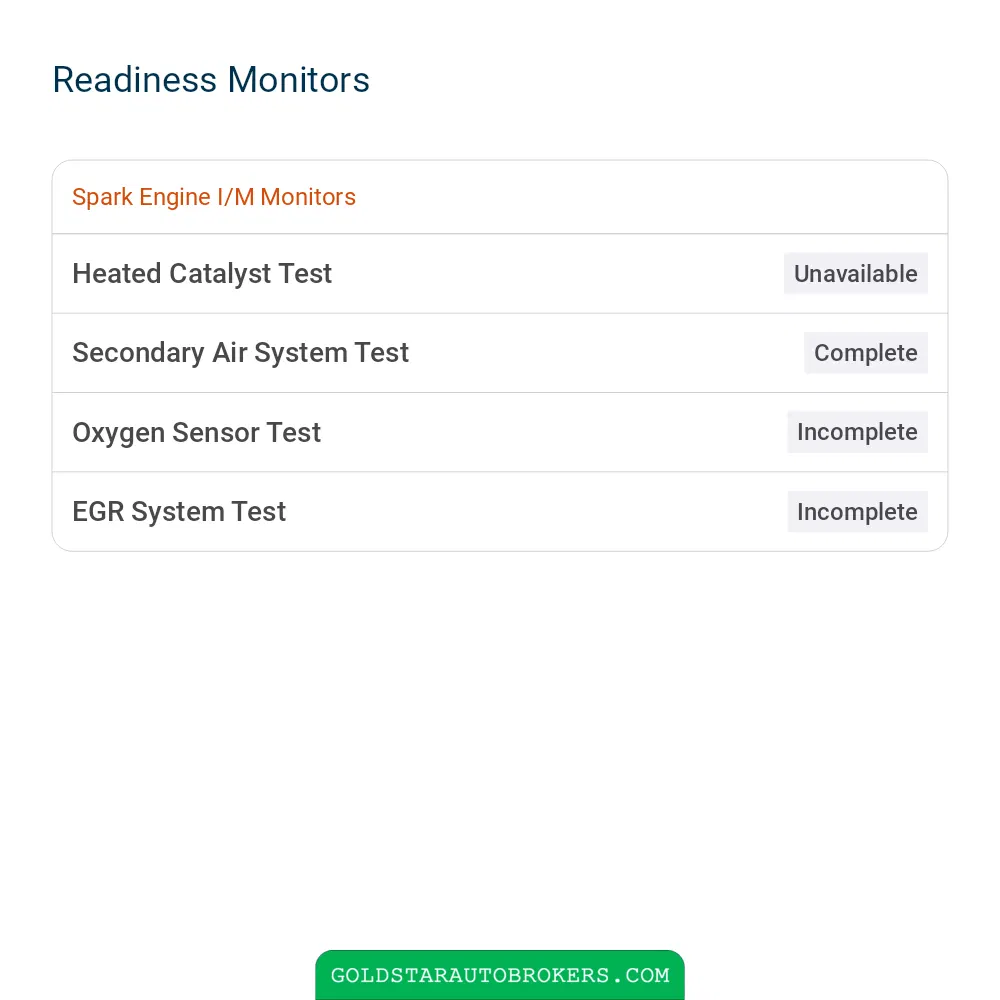This screenshot has height=1000, width=1000.
Task: Click Incomplete badge for EGR System Test
Action: pyautogui.click(x=857, y=512)
